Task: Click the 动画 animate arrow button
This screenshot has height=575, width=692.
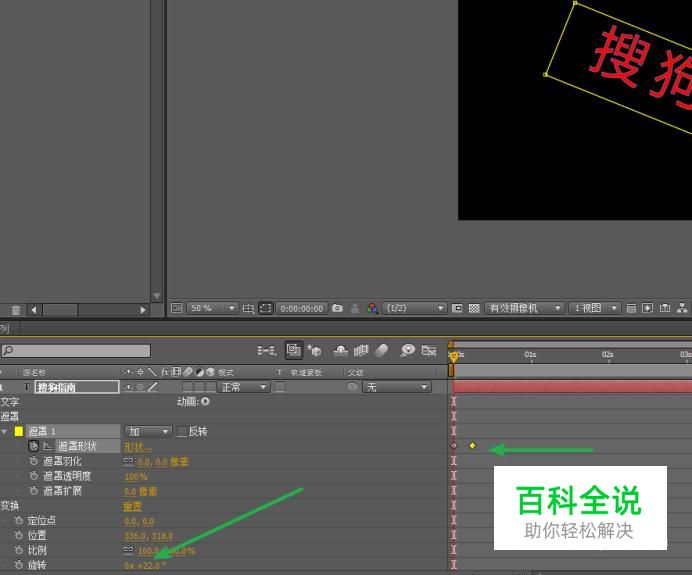Action: [x=205, y=402]
